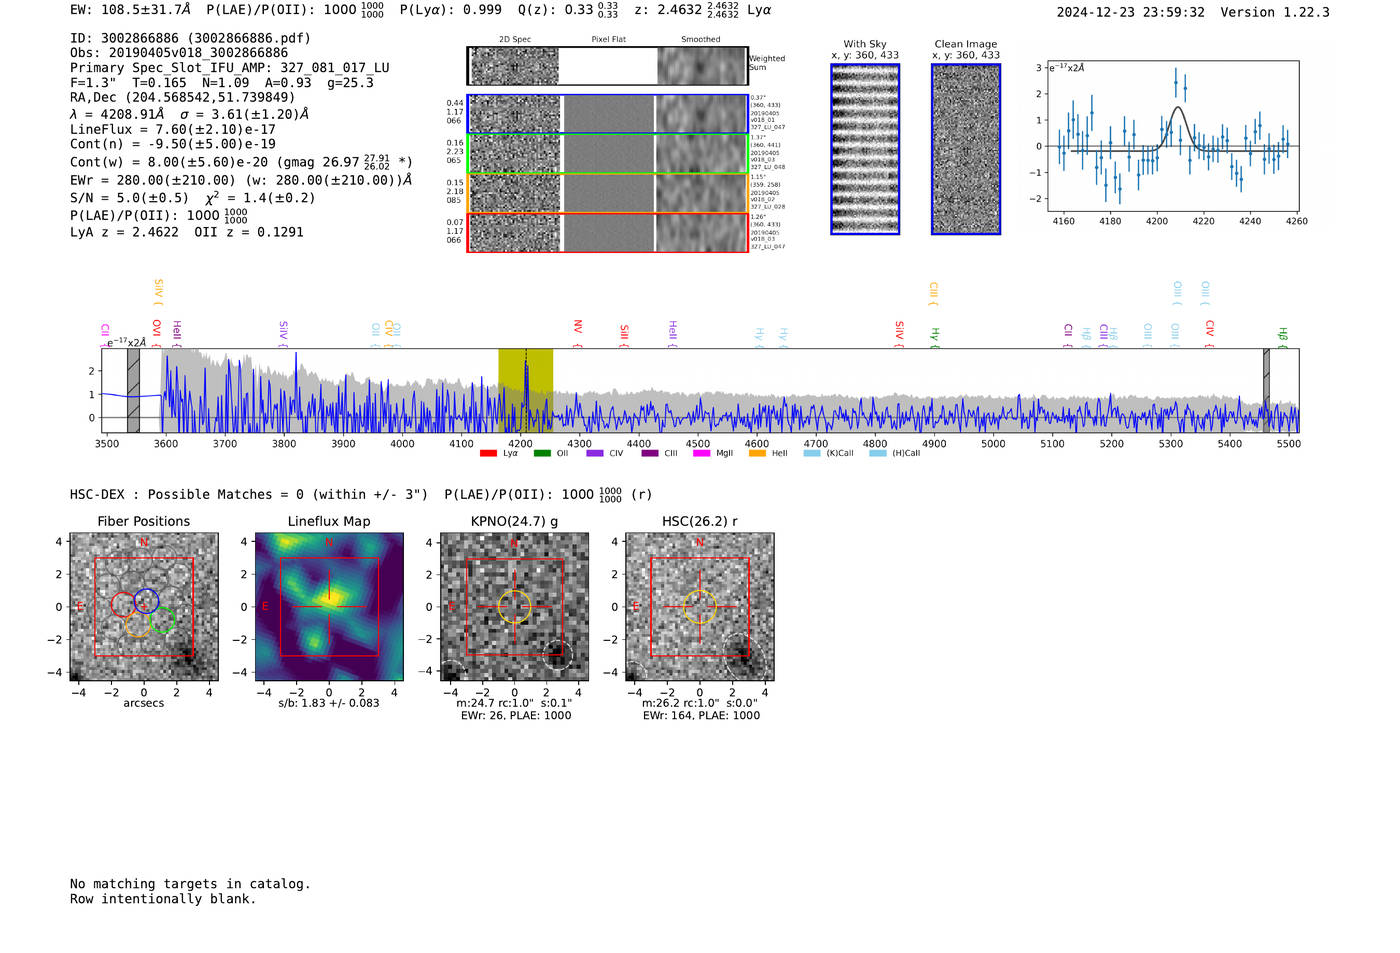Select the orange-bordered fiber cutout row
Image resolution: width=1400 pixels, height=953 pixels.
(608, 193)
